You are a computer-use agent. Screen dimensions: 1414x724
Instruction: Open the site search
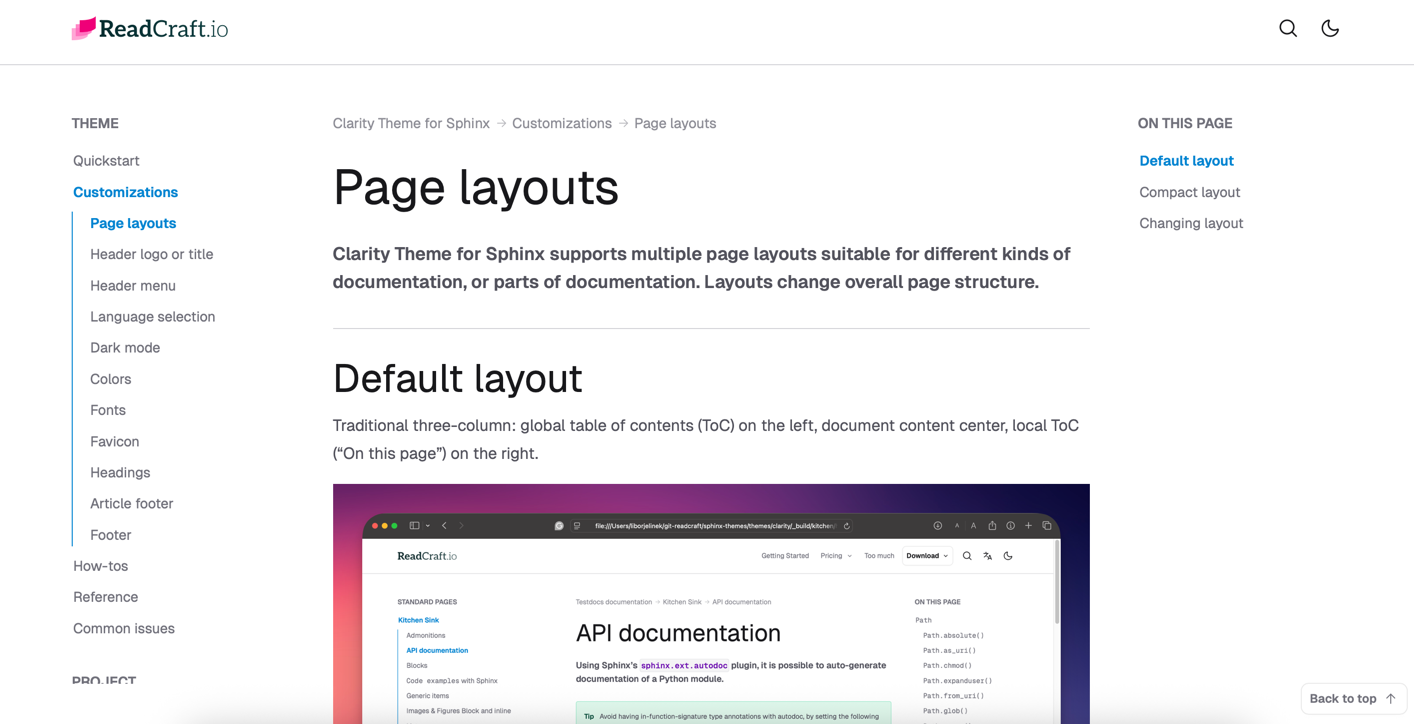[1288, 28]
